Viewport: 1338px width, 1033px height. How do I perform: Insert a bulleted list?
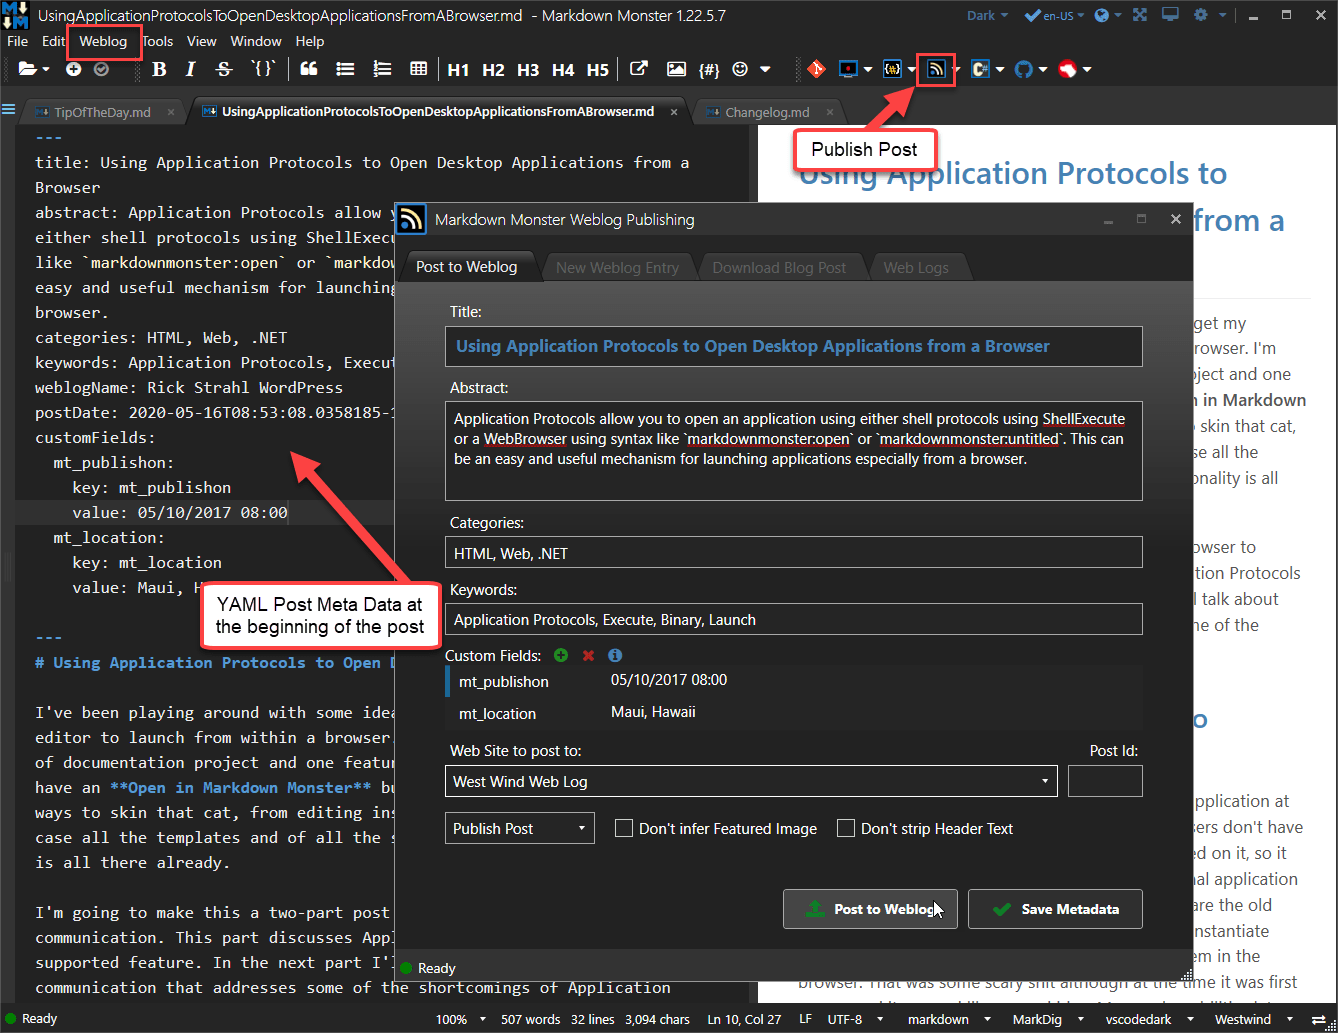click(345, 69)
